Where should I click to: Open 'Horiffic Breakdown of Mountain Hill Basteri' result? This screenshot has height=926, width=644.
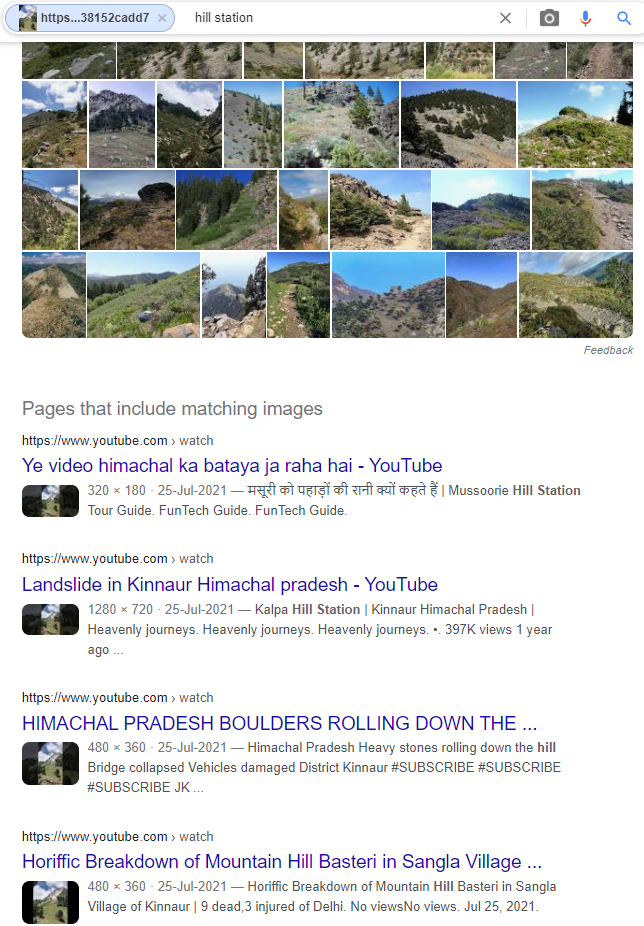pos(282,861)
